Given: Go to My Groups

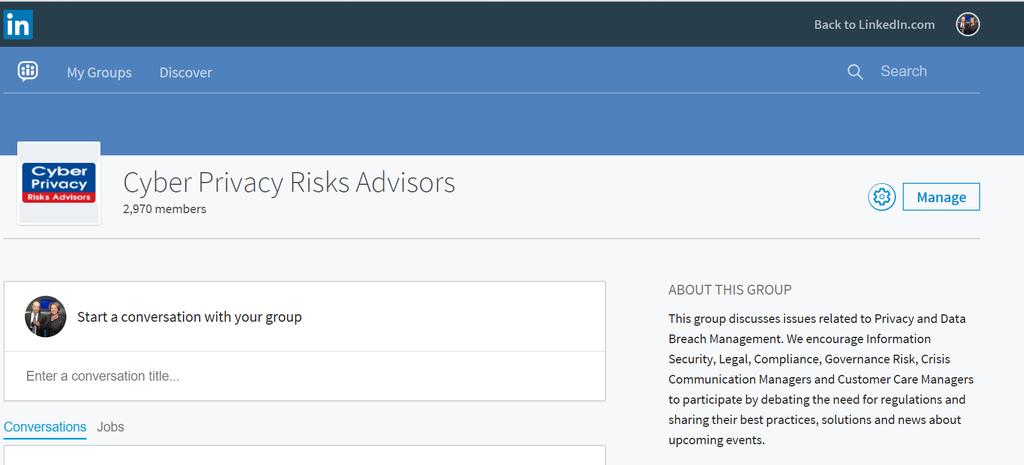Looking at the screenshot, I should [x=99, y=72].
